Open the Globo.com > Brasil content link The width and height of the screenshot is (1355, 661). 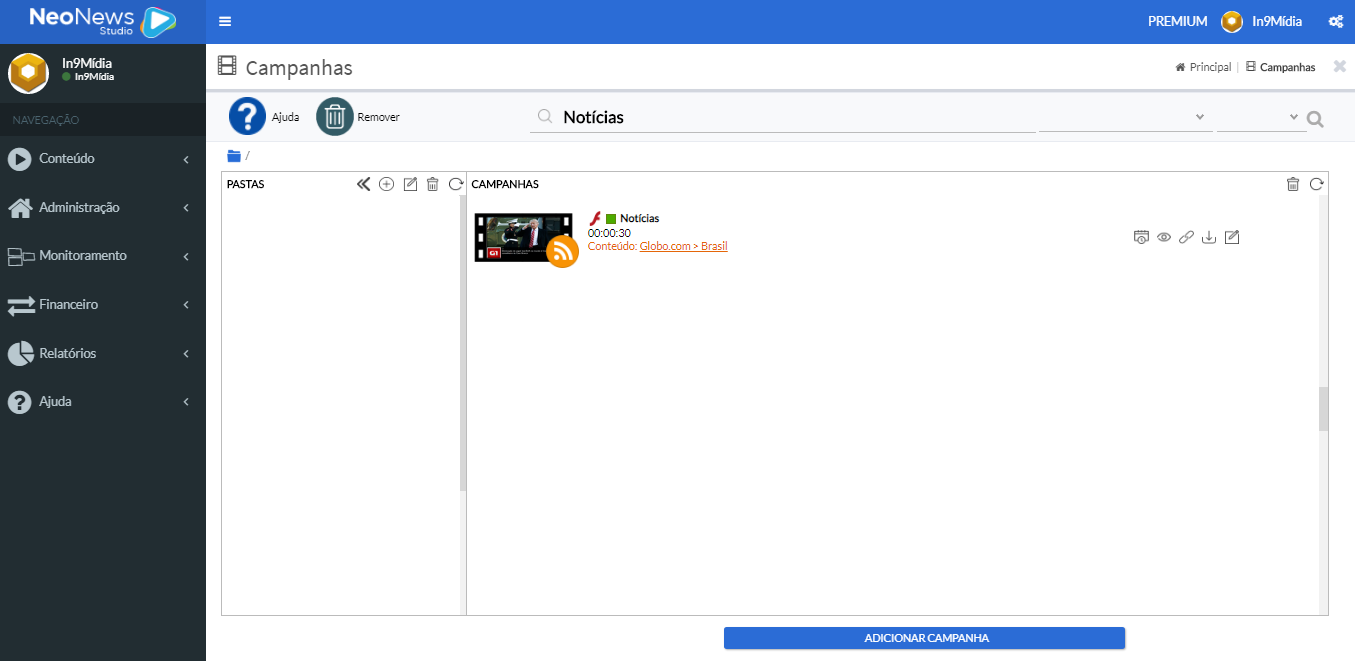(683, 246)
